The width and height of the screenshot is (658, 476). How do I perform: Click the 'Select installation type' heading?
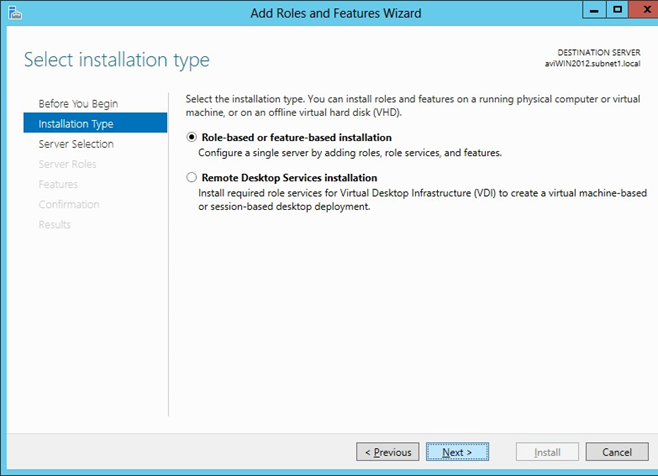117,60
